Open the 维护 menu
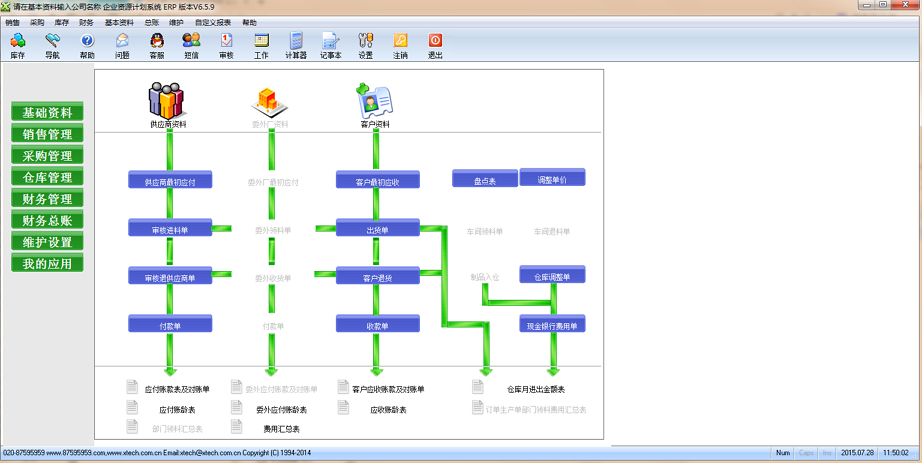This screenshot has height=463, width=922. pyautogui.click(x=176, y=23)
